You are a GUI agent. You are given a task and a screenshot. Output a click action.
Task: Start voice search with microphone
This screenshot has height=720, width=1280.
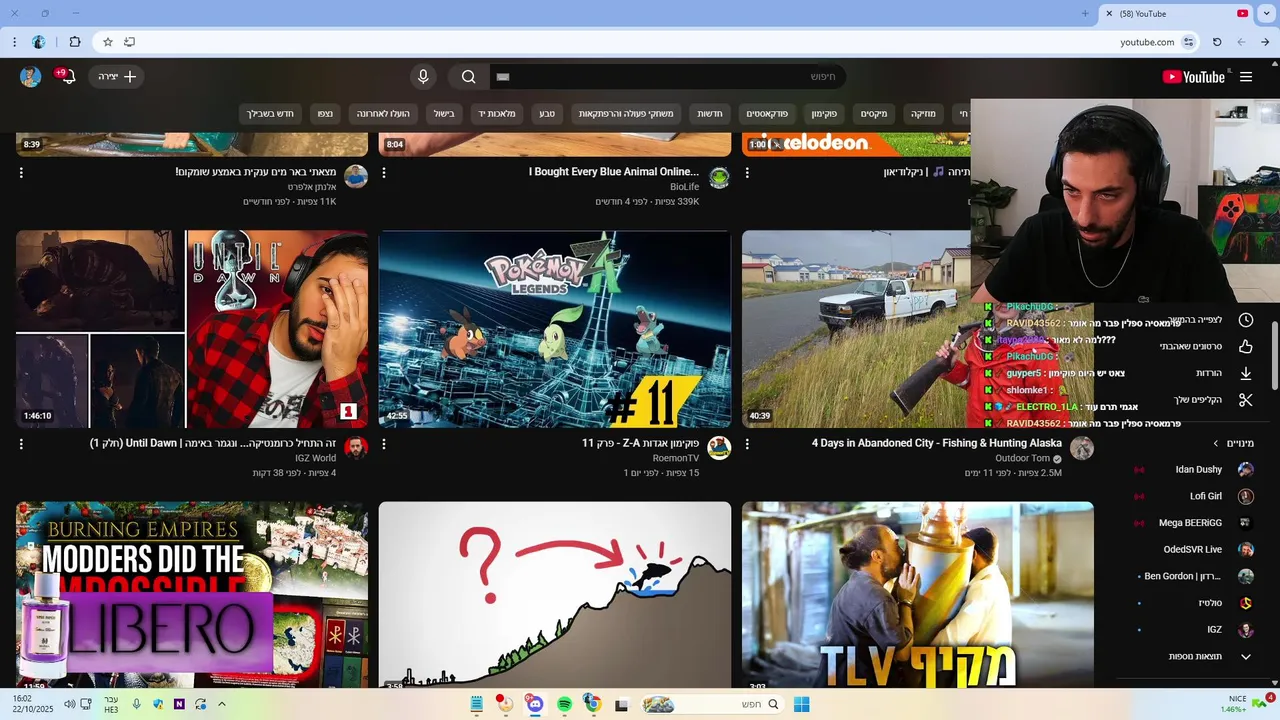pyautogui.click(x=423, y=77)
